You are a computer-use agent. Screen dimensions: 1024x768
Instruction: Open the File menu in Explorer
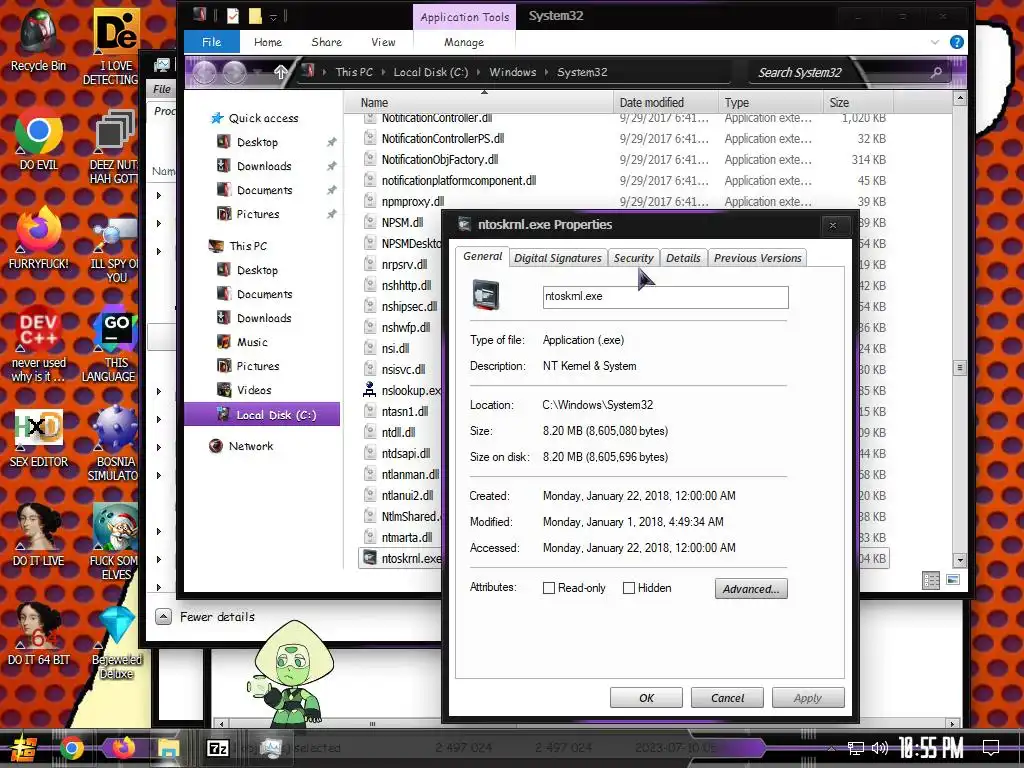[212, 42]
